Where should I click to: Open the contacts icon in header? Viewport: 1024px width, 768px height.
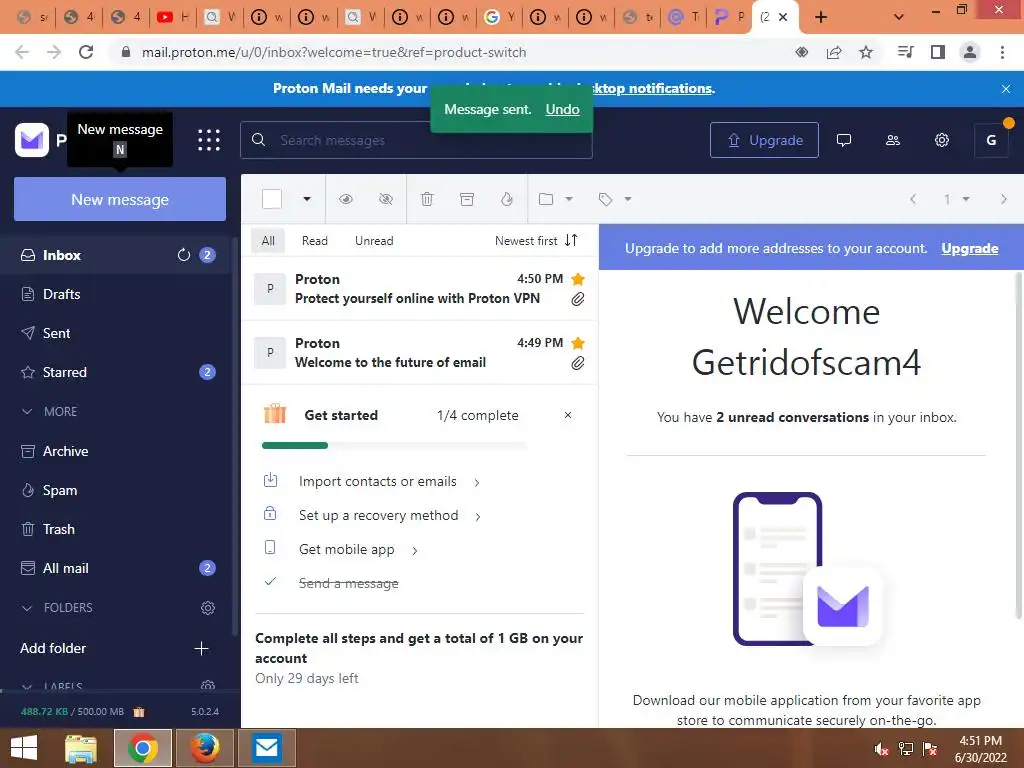(x=893, y=140)
